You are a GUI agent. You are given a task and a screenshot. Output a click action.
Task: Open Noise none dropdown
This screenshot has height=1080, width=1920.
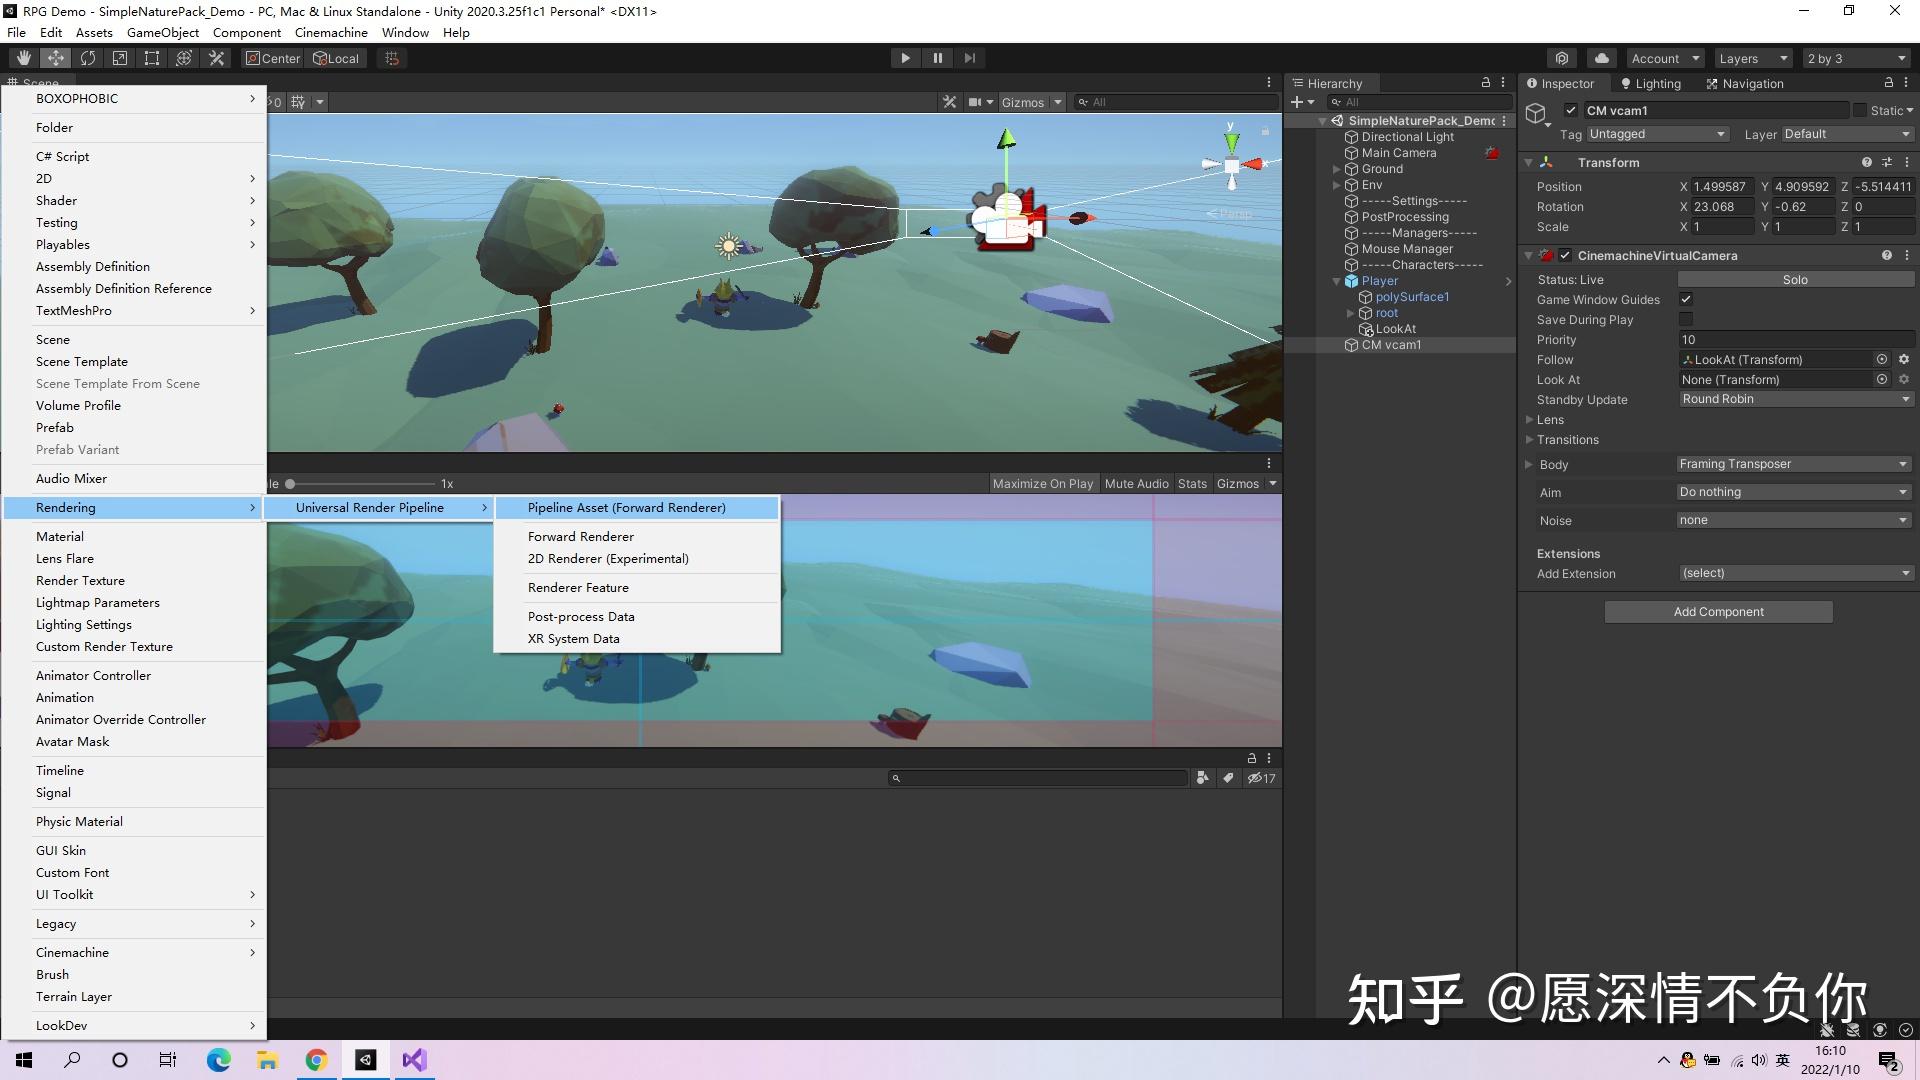pyautogui.click(x=1794, y=520)
